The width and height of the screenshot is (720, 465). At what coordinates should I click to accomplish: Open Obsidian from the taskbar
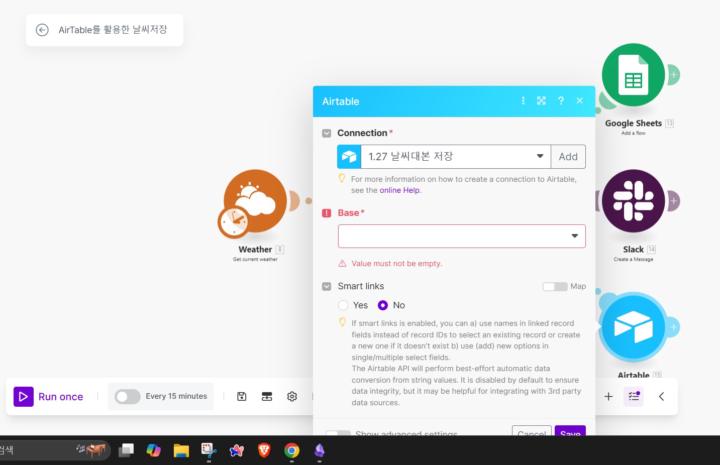click(x=320, y=450)
